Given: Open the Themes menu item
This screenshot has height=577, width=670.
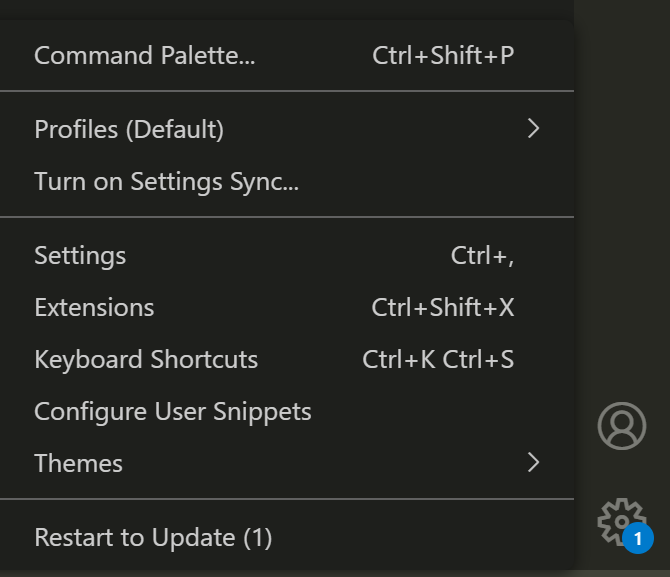Looking at the screenshot, I should click(x=78, y=463).
